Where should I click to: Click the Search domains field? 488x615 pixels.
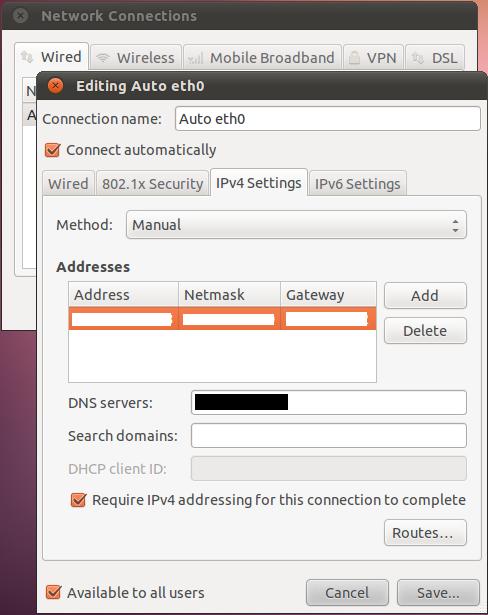pyautogui.click(x=329, y=435)
